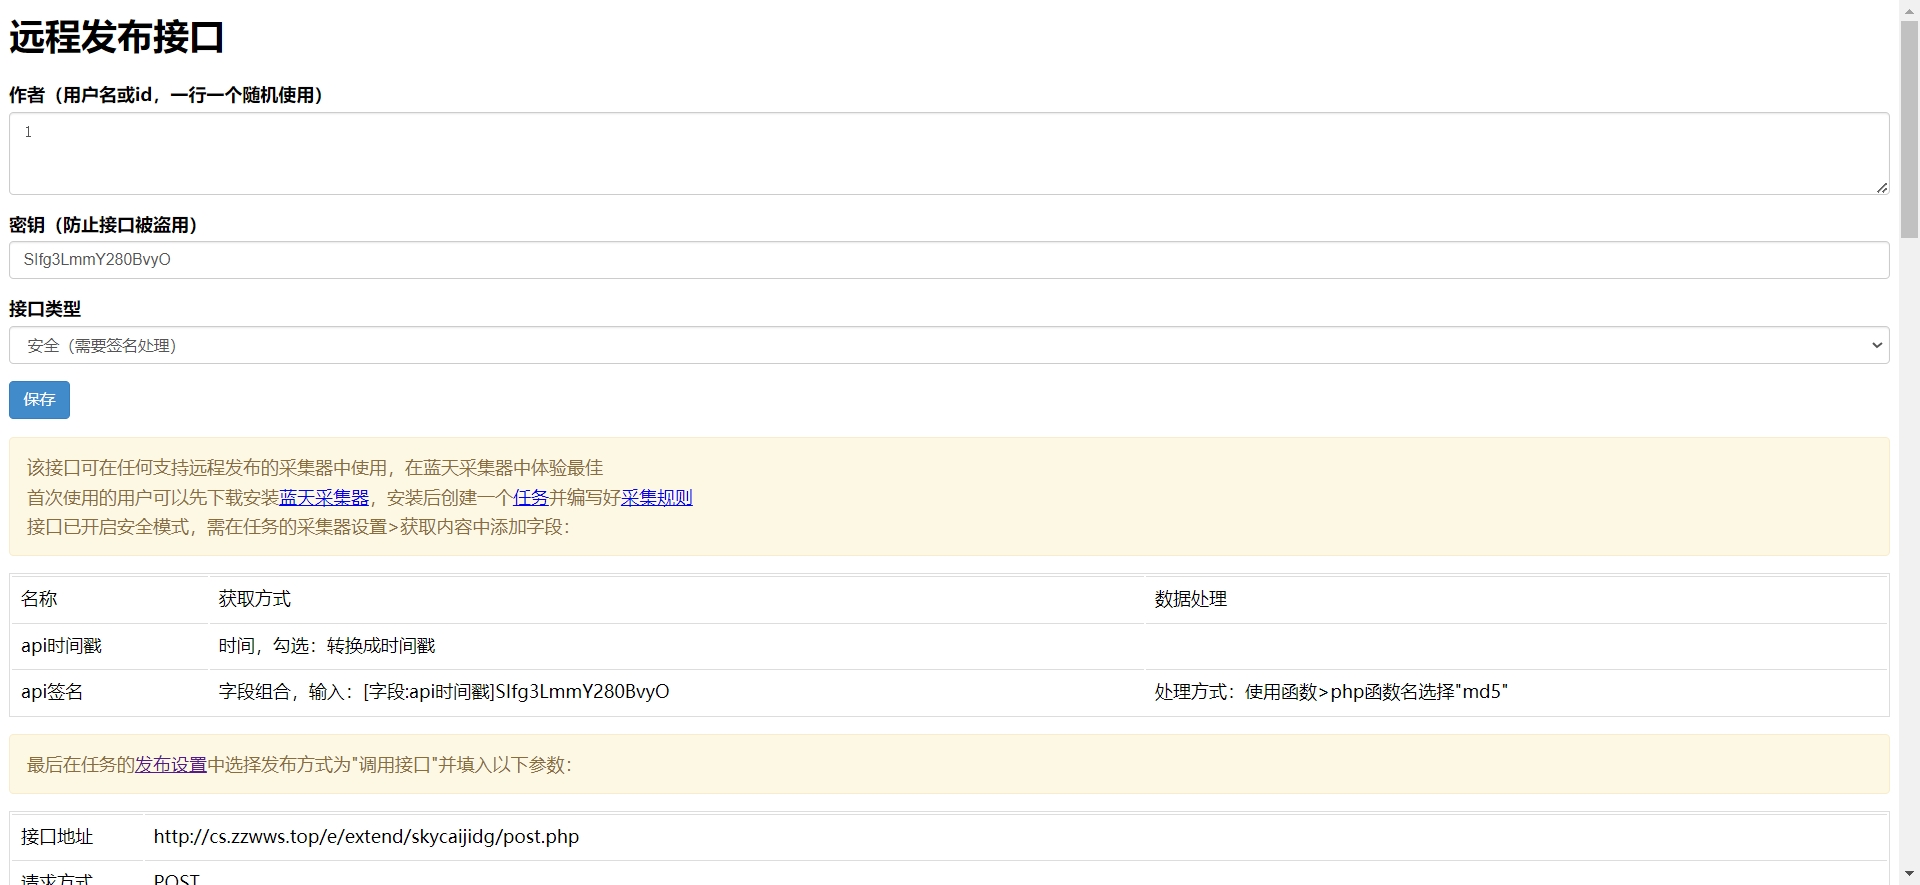This screenshot has width=1920, height=885.
Task: Click the 密钥 input field
Action: pos(948,260)
